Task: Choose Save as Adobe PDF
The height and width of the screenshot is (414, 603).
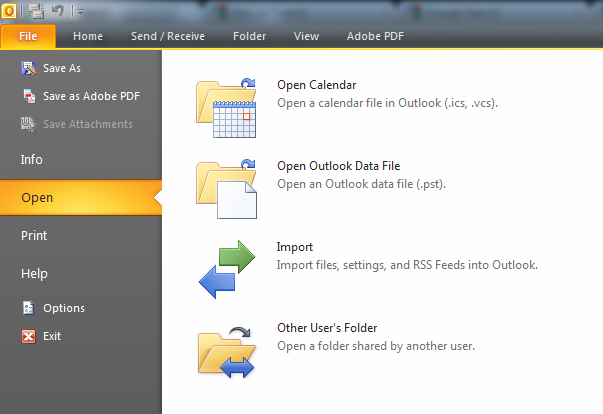Action: point(92,96)
